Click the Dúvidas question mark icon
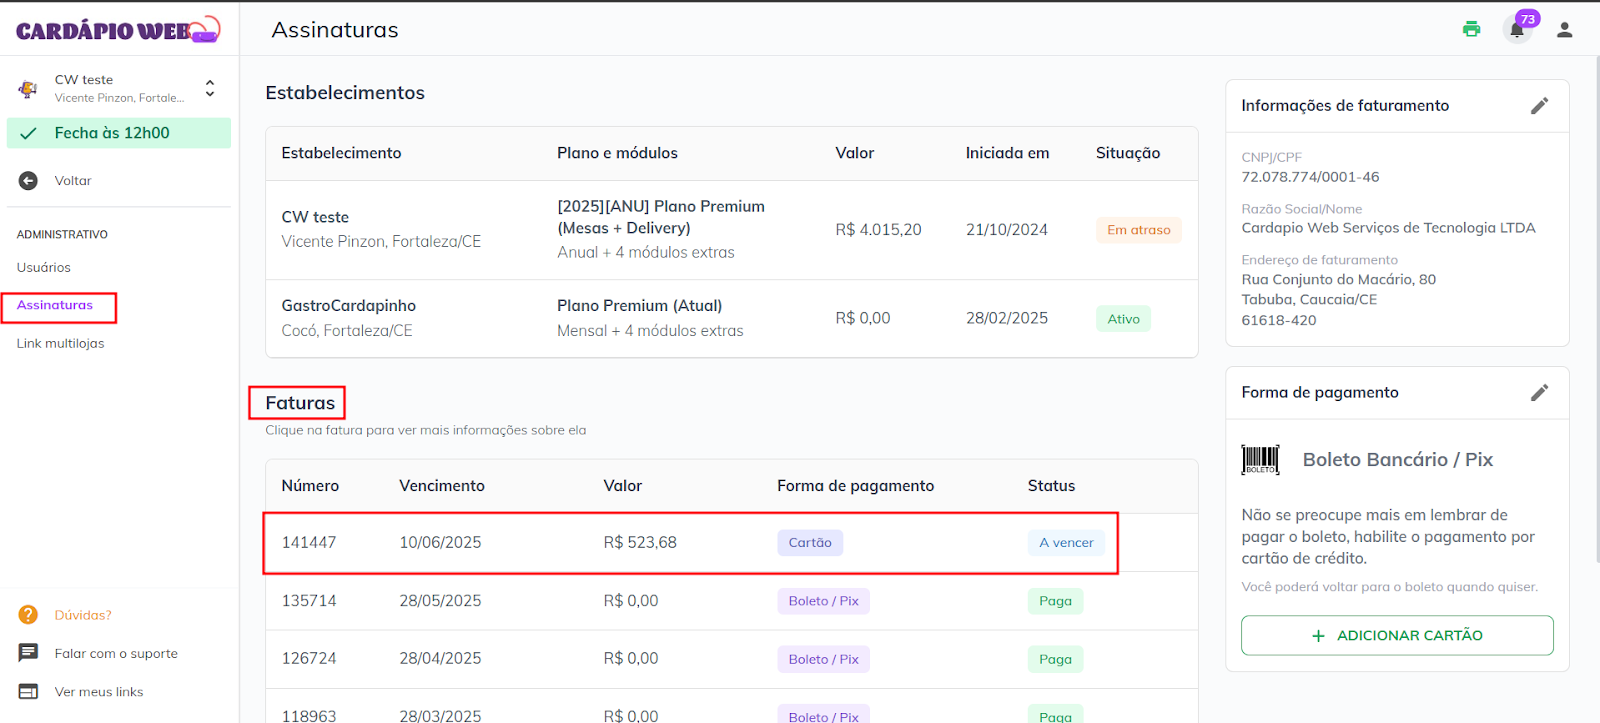This screenshot has height=723, width=1600. coord(28,615)
